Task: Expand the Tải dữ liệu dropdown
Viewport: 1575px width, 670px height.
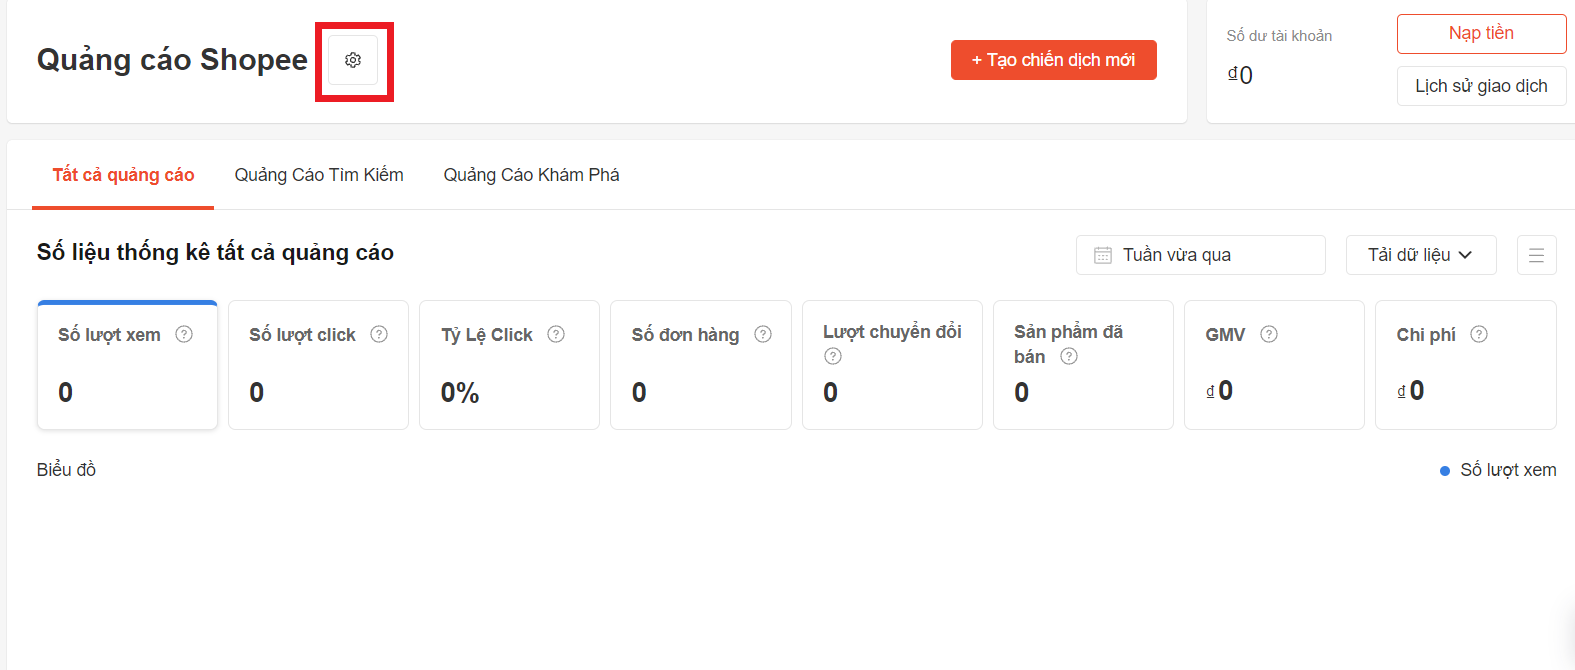Action: 1420,255
